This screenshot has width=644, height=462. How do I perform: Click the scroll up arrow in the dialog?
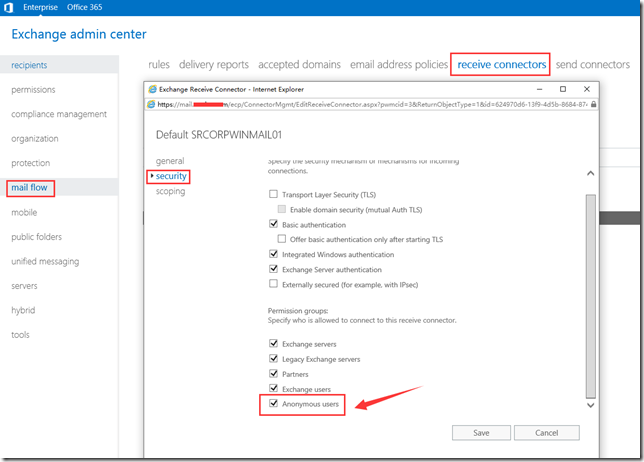591,173
